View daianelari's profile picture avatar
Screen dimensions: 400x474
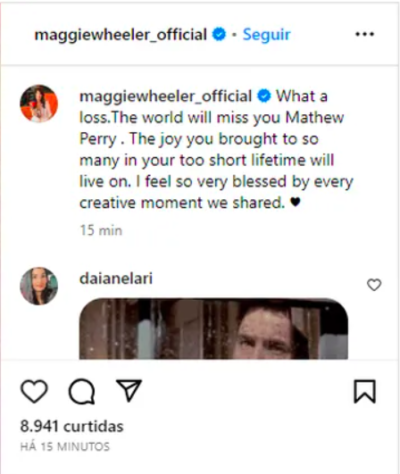[39, 286]
